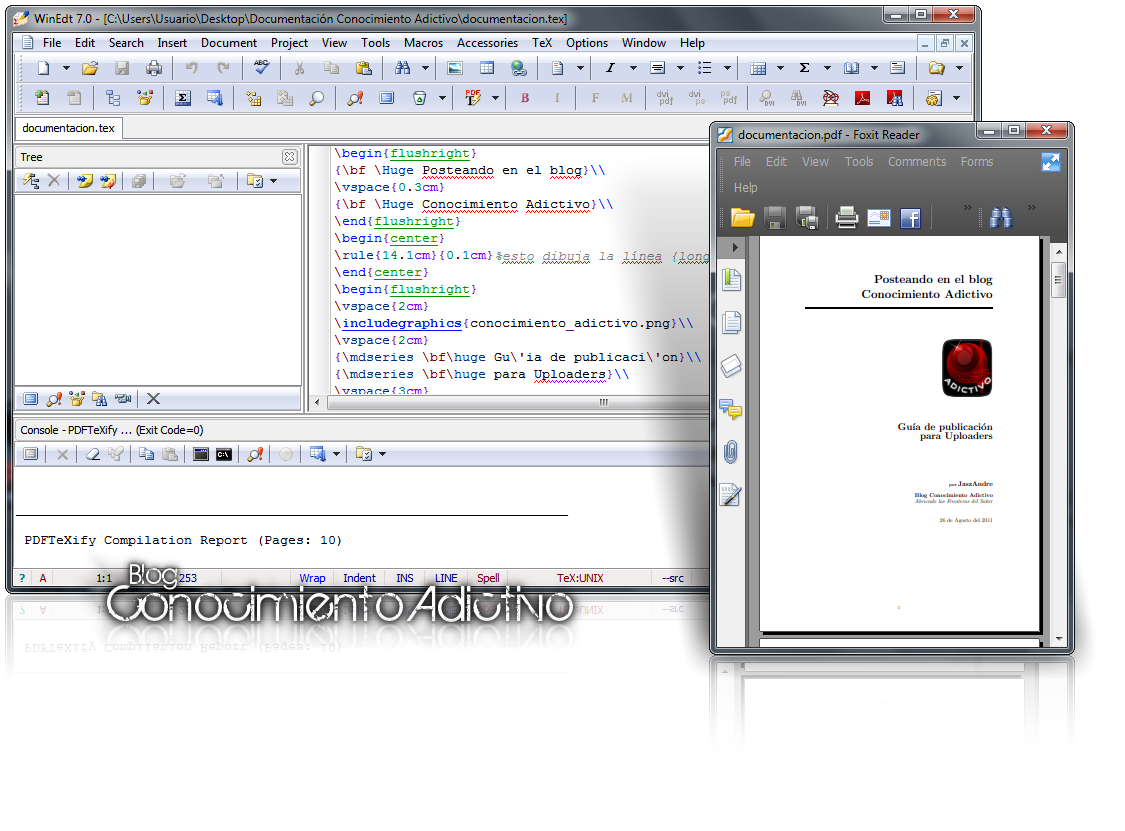Click the Foxit fullscreen expand button

[x=1050, y=162]
